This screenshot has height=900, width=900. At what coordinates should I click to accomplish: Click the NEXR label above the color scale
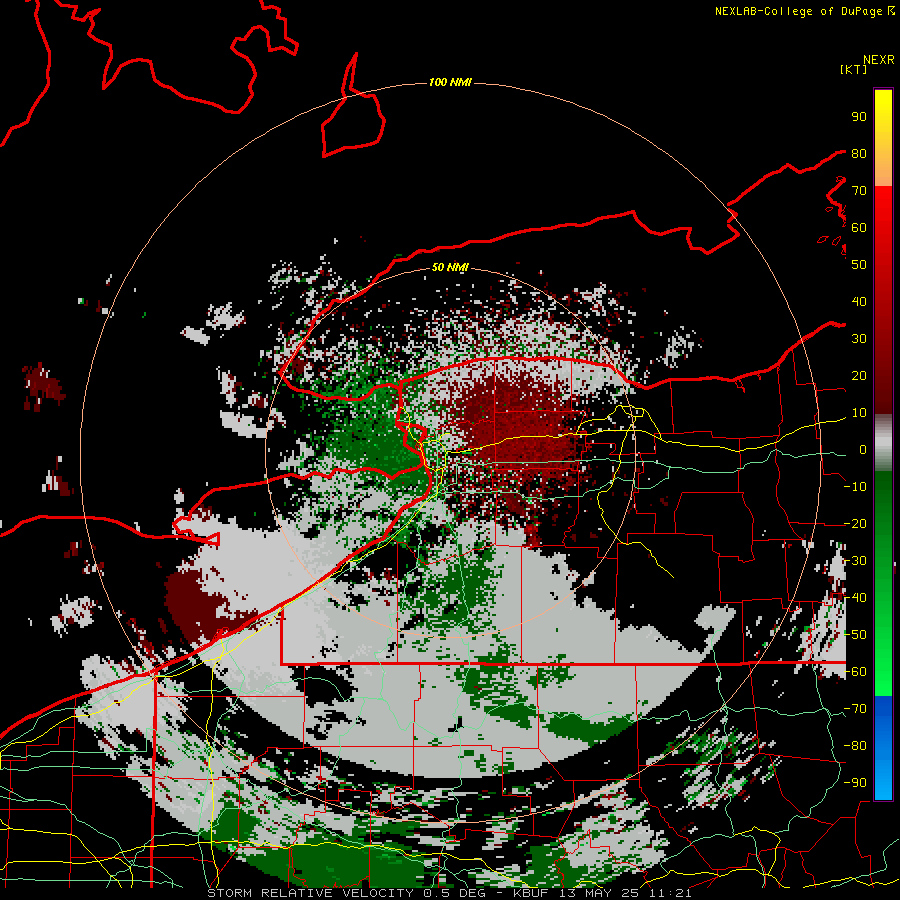tap(879, 60)
